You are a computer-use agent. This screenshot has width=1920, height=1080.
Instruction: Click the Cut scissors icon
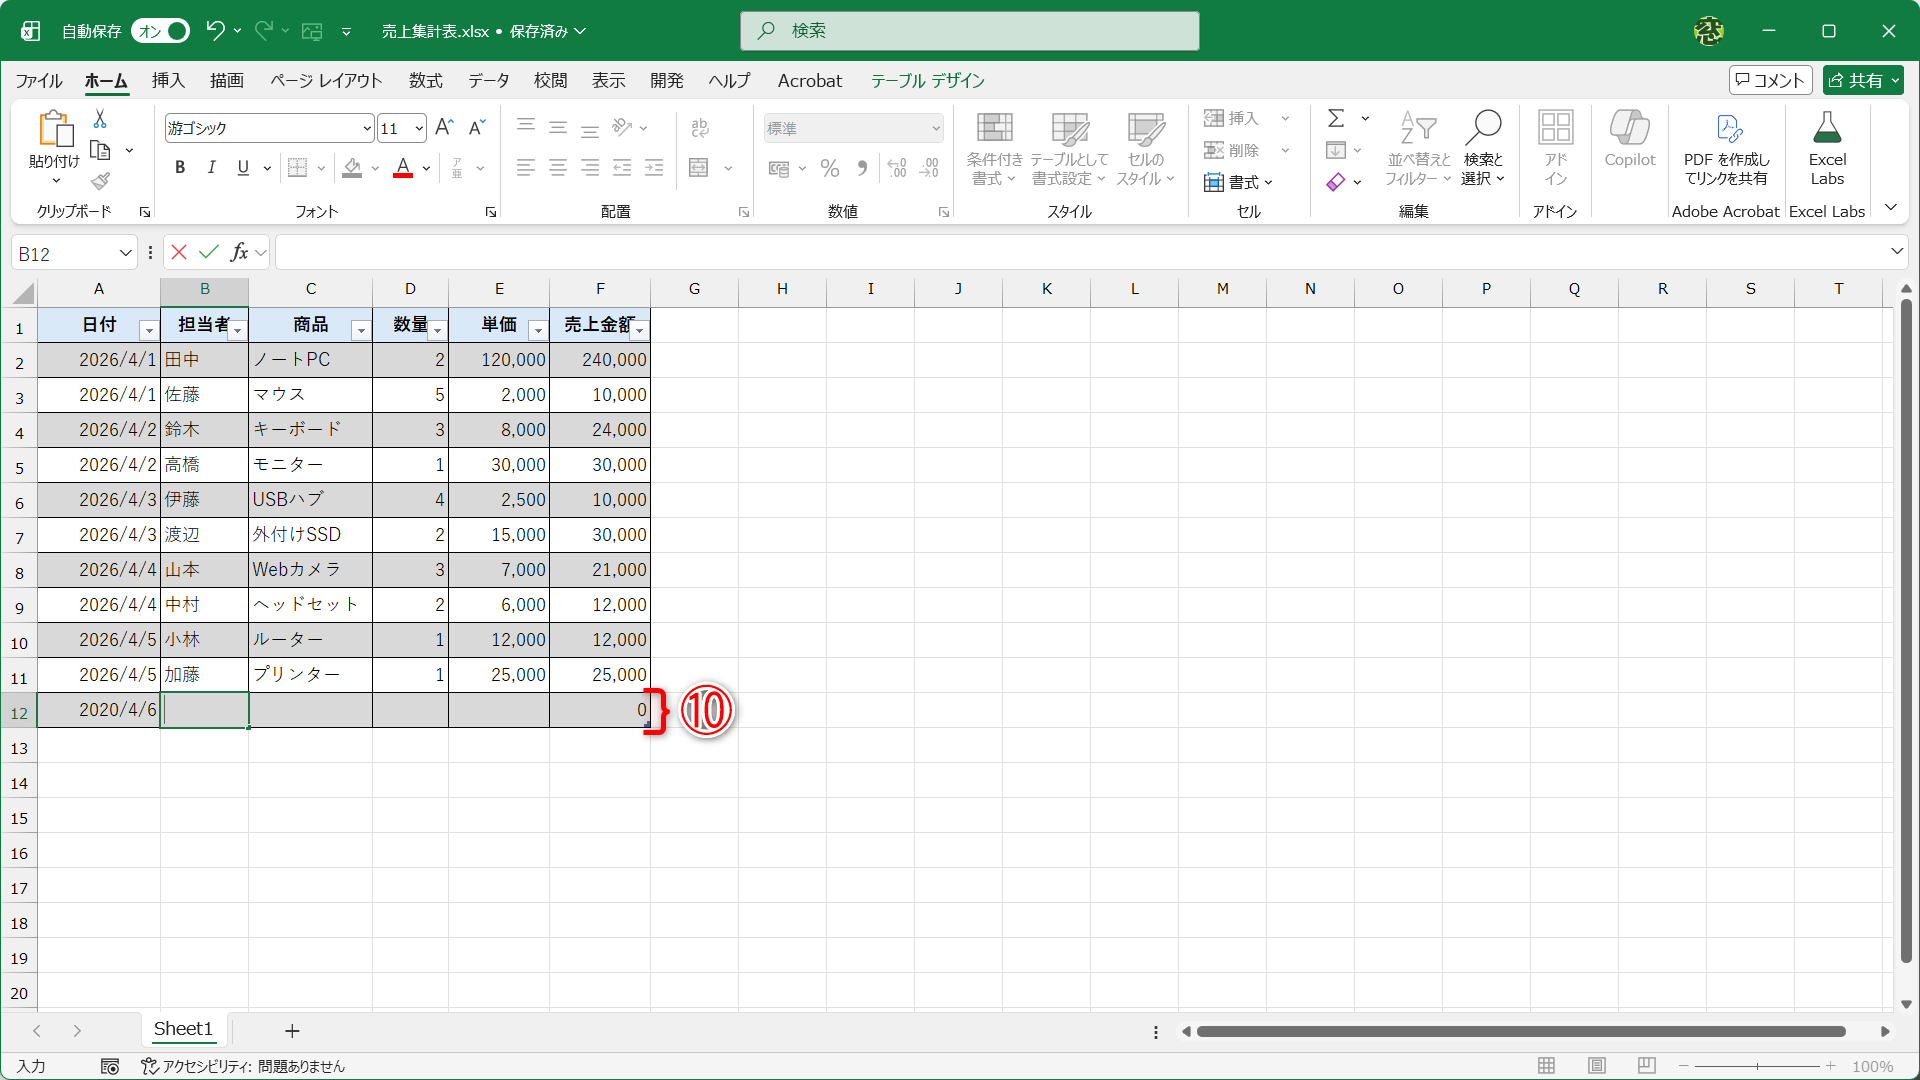click(x=100, y=119)
